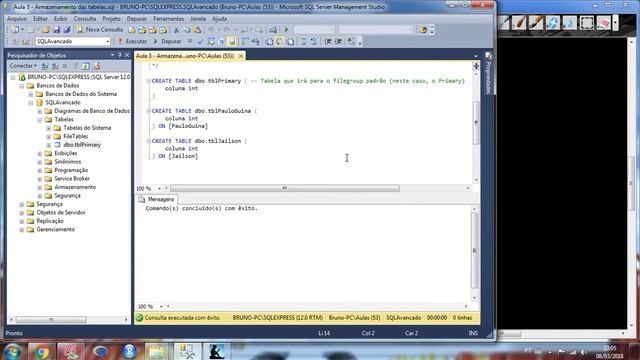Viewport: 640px width, 360px height.
Task: Open the Ferramentas menu
Action: pyautogui.click(x=169, y=19)
